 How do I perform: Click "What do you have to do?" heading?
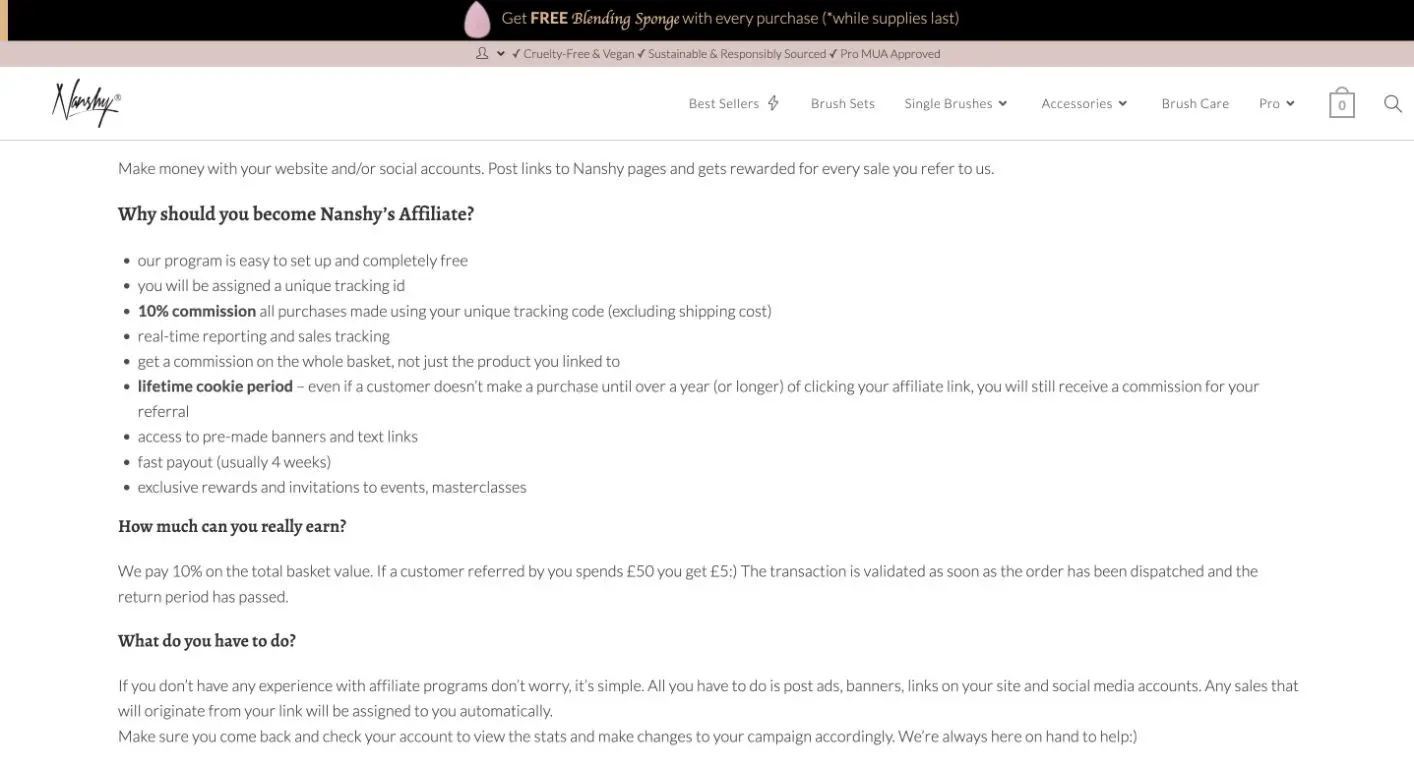[207, 641]
